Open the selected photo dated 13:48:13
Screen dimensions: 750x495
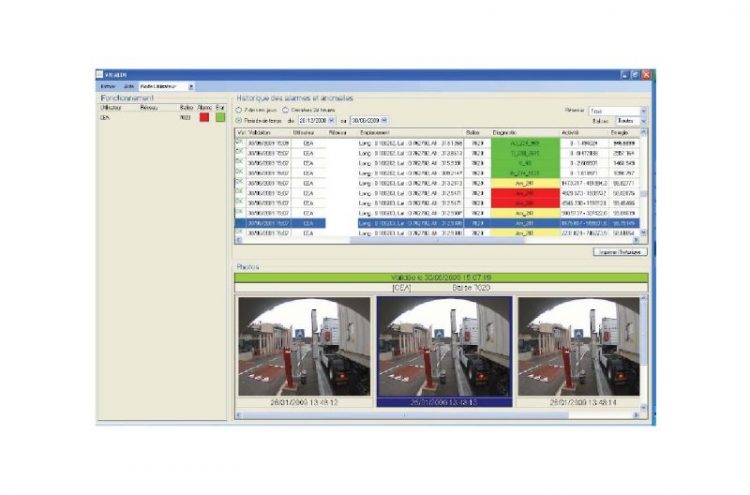pyautogui.click(x=444, y=351)
